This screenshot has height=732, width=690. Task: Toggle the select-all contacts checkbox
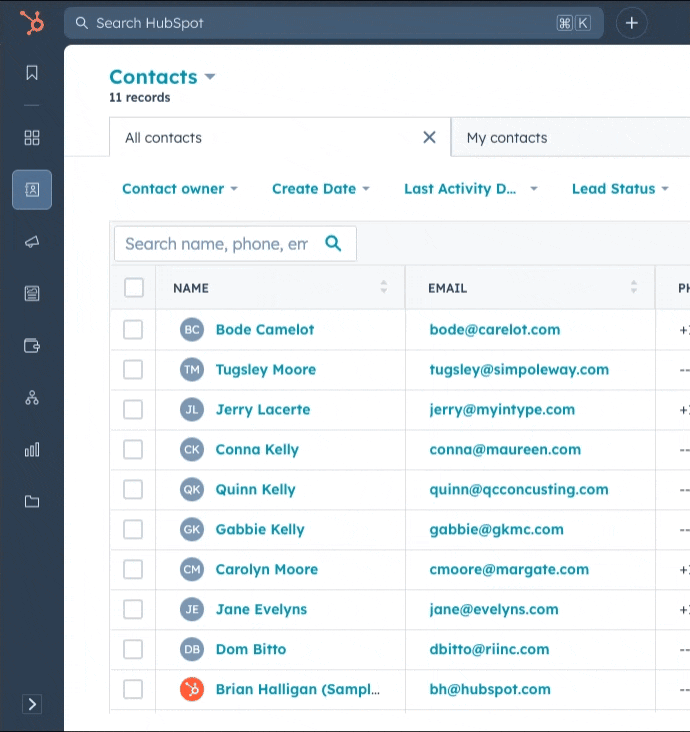click(x=134, y=288)
